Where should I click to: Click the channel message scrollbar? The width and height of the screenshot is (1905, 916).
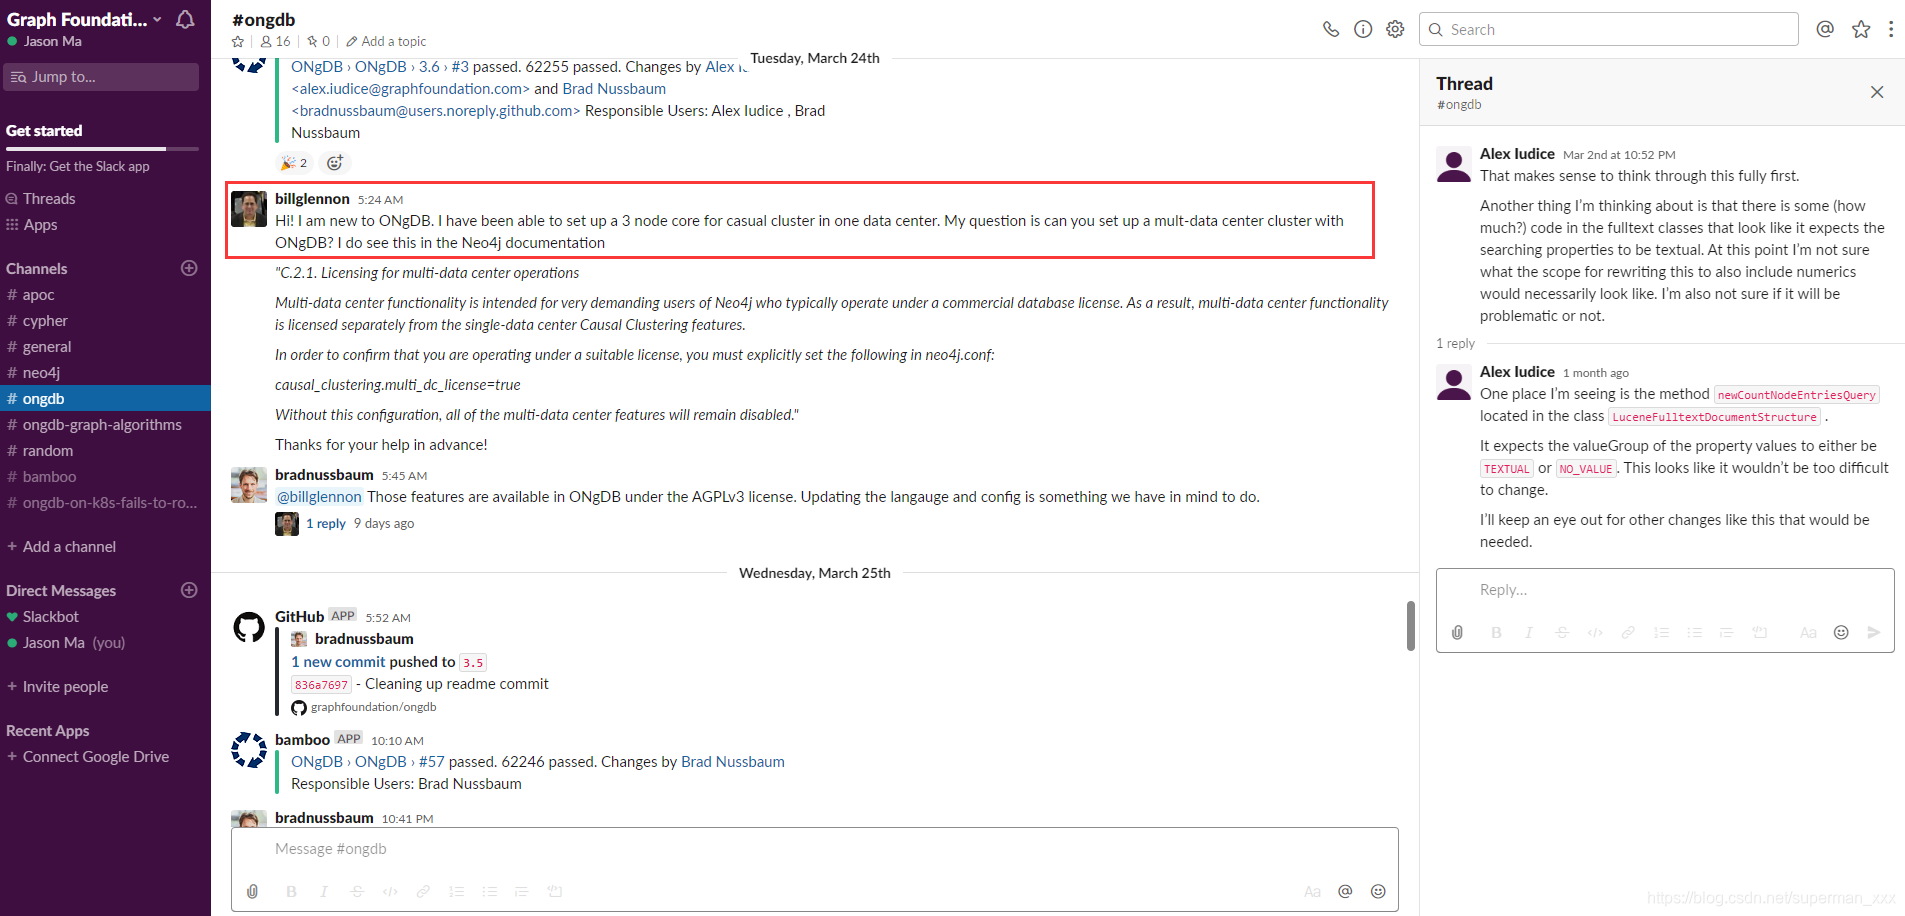(x=1411, y=626)
